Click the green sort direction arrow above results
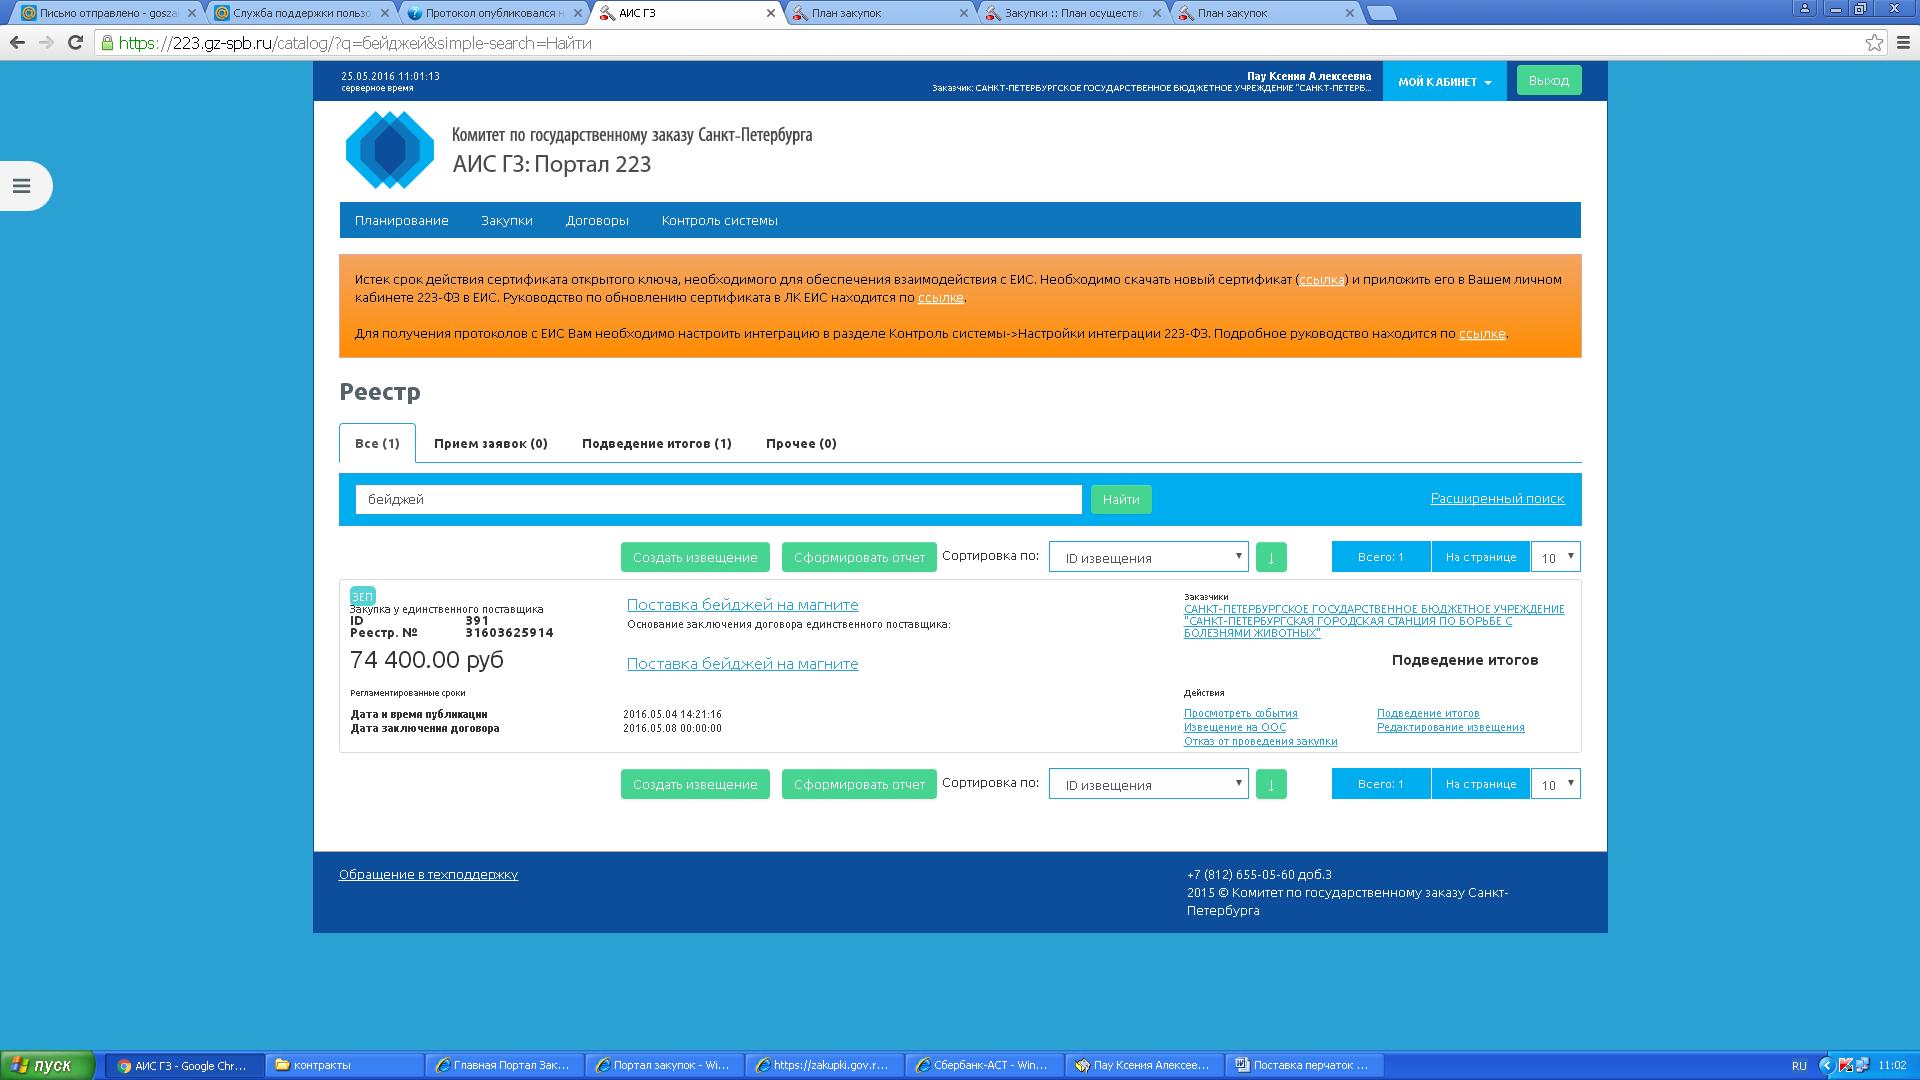This screenshot has width=1920, height=1080. (x=1271, y=558)
